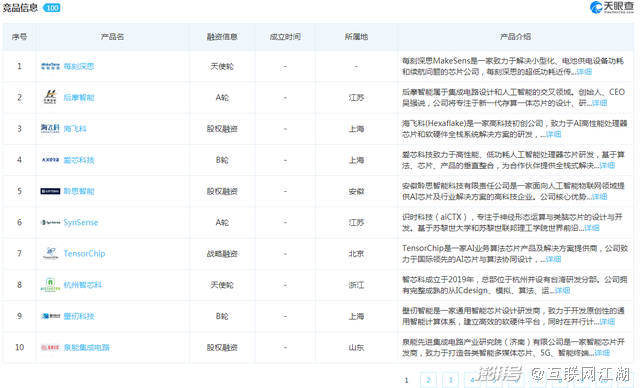Open 详细 link in 海飞科 description

coord(553,134)
